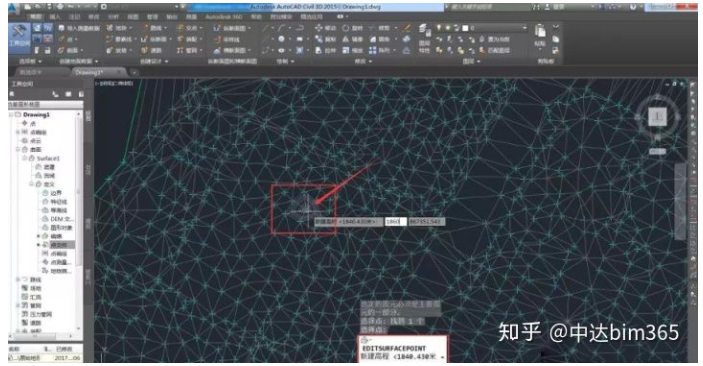Screen dimensions: 703x366
Task: Click Make Current layer icon
Action: click(x=494, y=39)
